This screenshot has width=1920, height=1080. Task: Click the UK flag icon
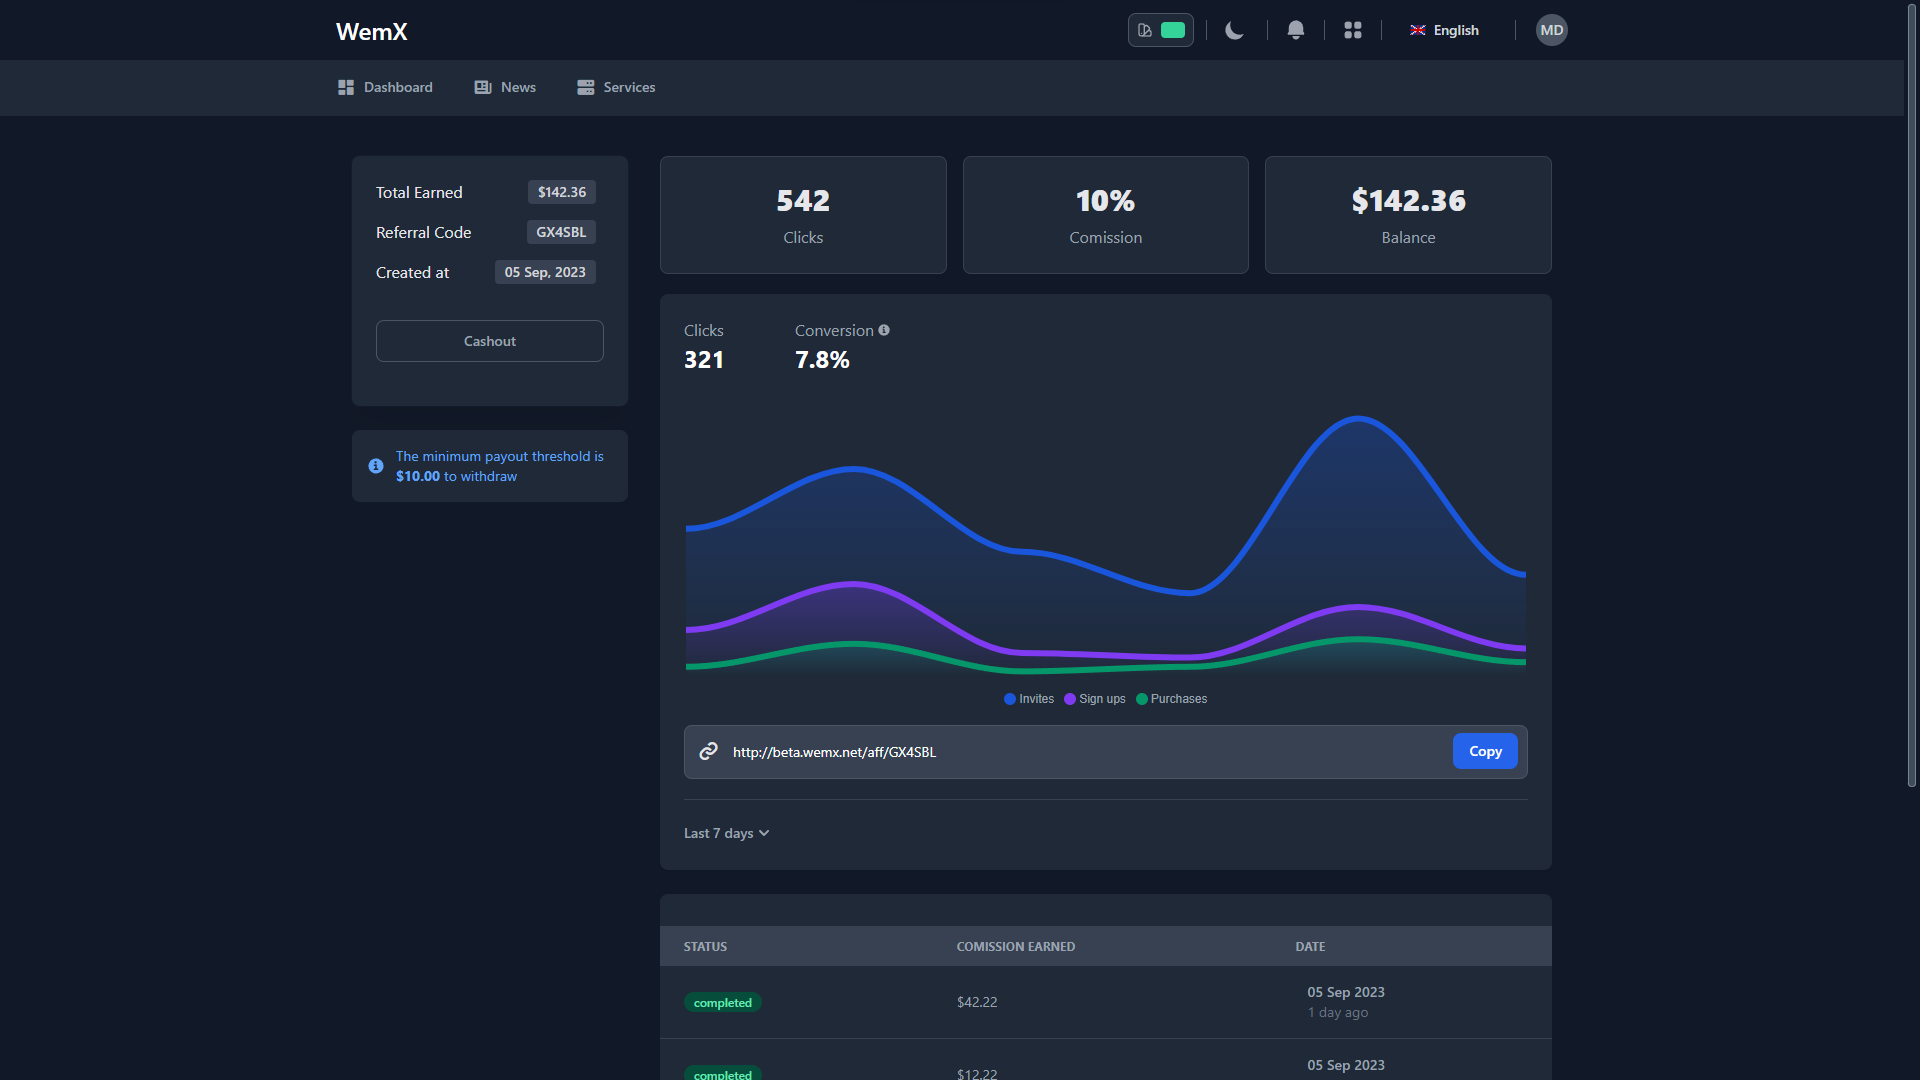point(1418,30)
